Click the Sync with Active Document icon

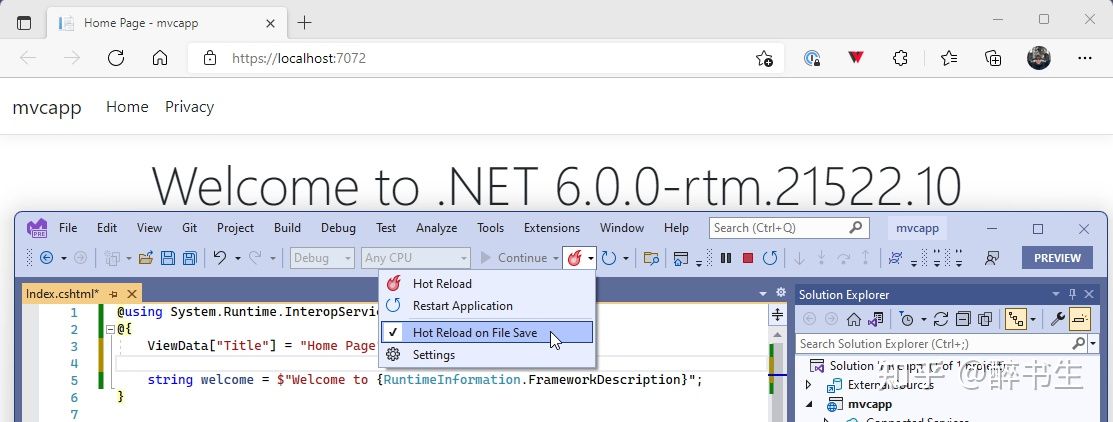[941, 319]
